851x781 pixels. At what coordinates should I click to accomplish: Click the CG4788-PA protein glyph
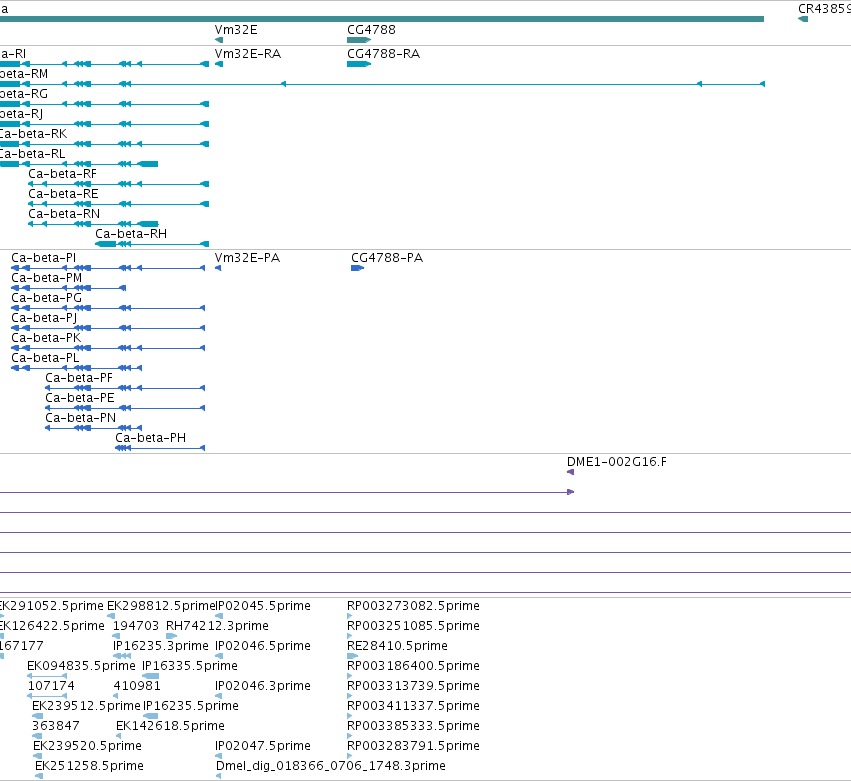pyautogui.click(x=357, y=268)
